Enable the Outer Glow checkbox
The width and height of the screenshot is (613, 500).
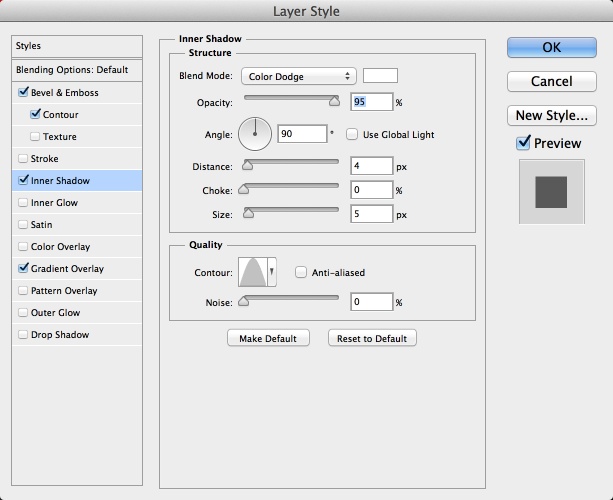(x=23, y=312)
